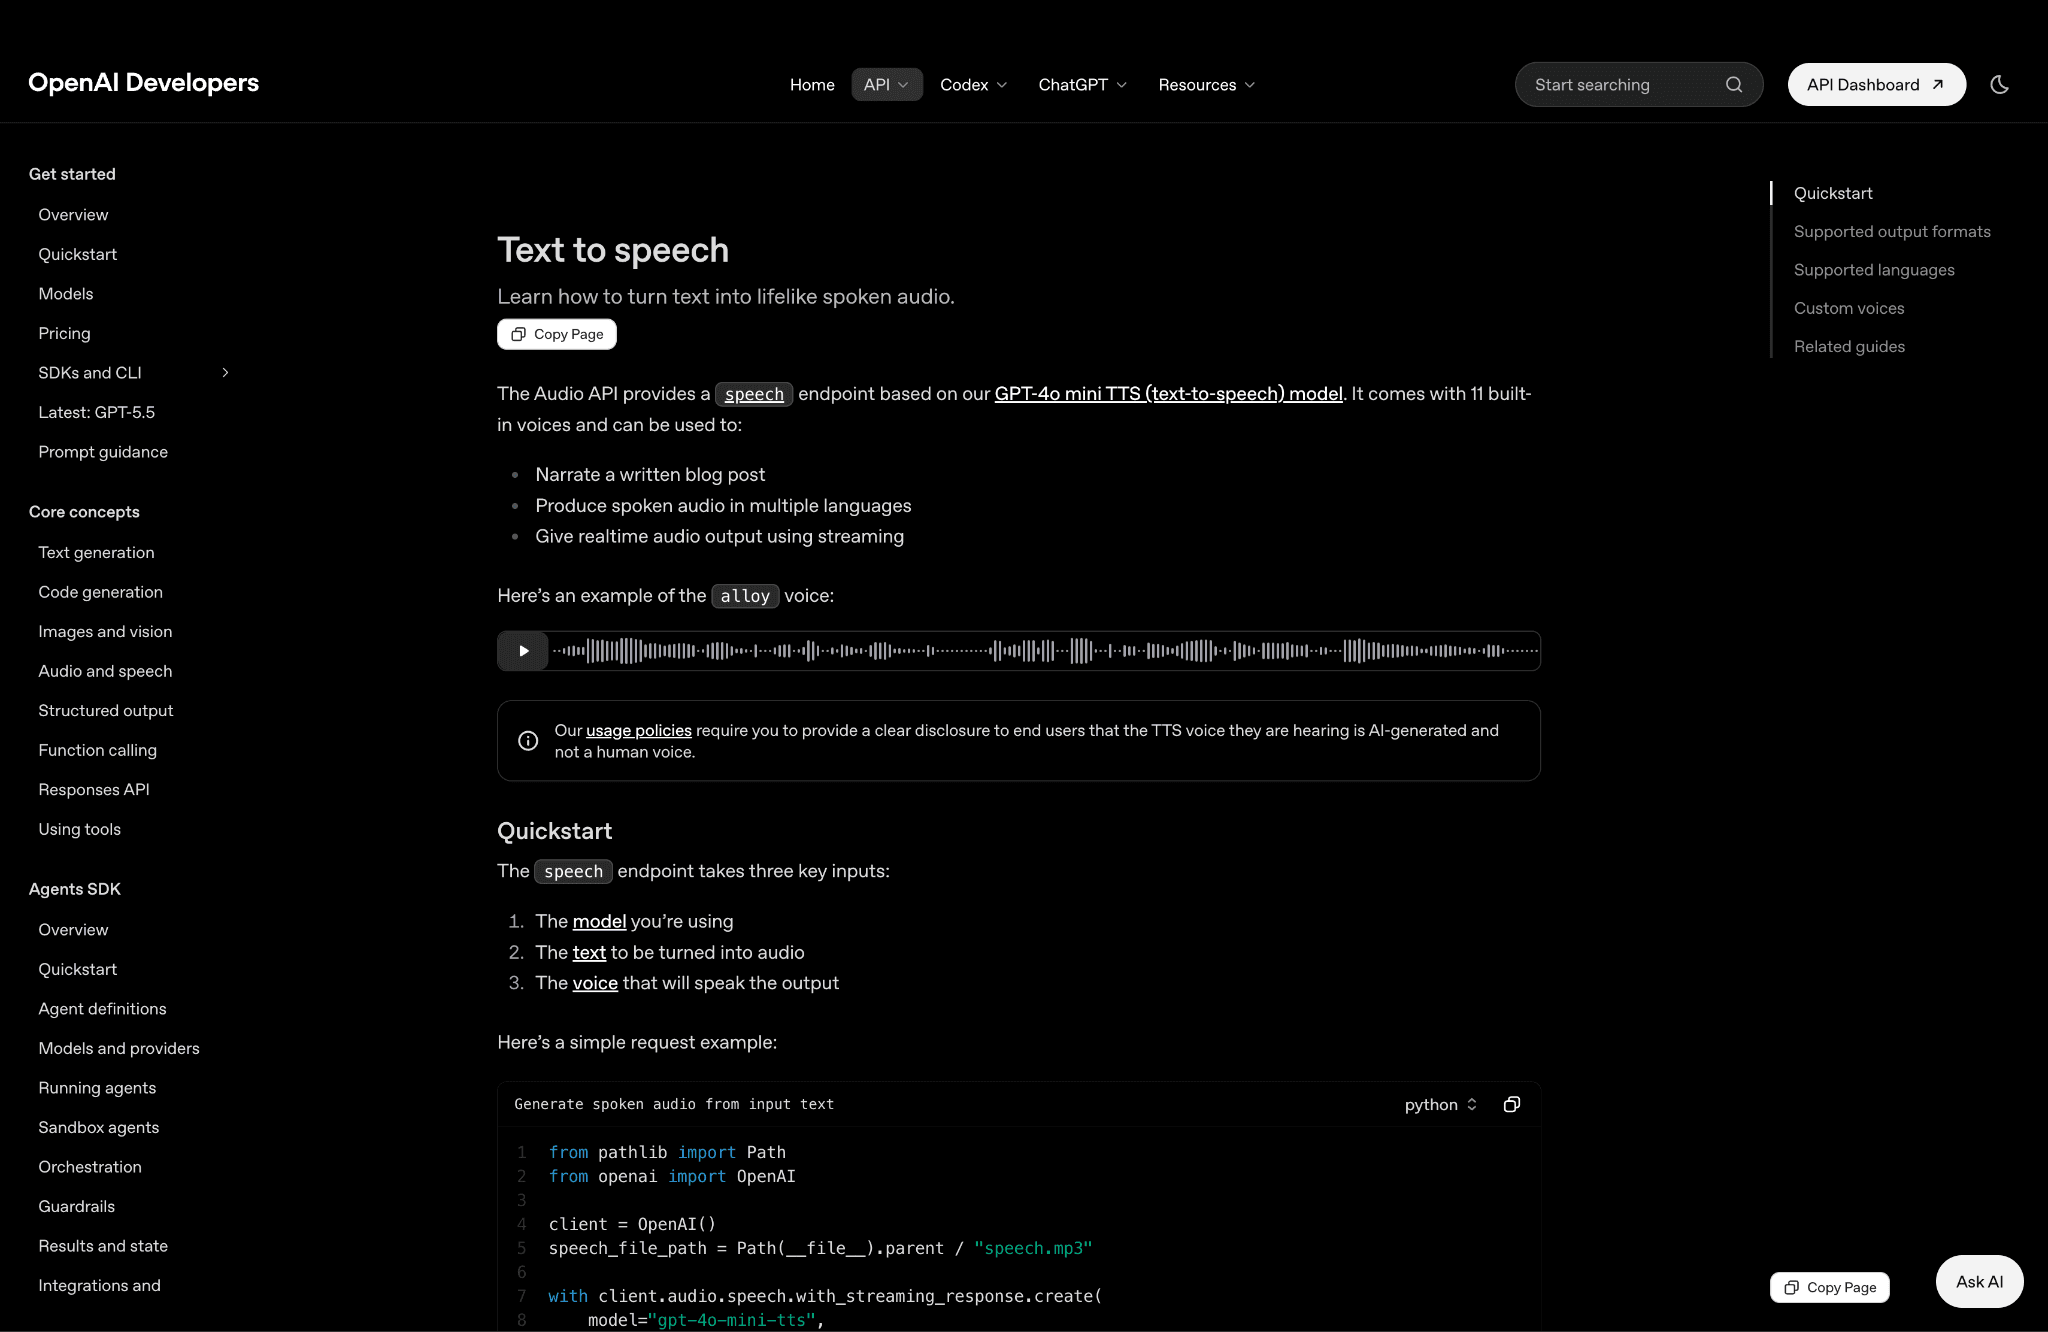Image resolution: width=2048 pixels, height=1332 pixels.
Task: Click the Core concepts section heading
Action: (84, 512)
